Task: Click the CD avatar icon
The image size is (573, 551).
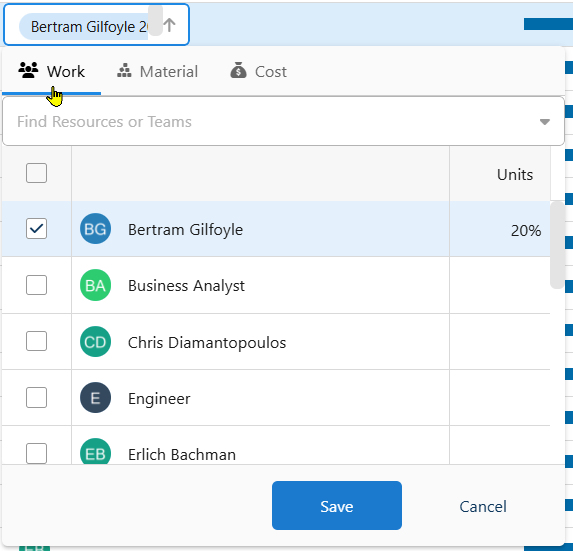Action: [x=95, y=341]
